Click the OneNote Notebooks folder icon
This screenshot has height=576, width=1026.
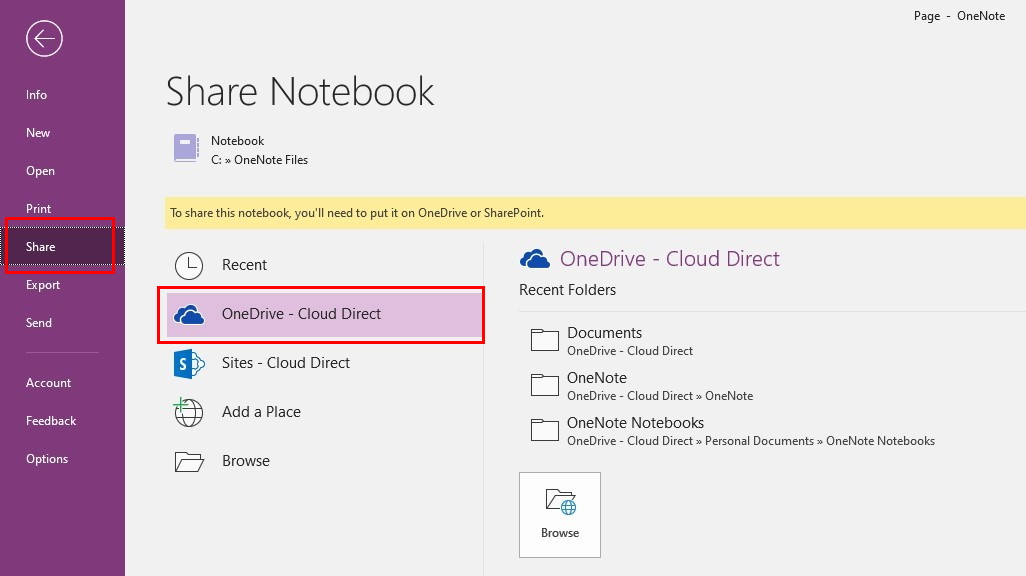(x=544, y=430)
